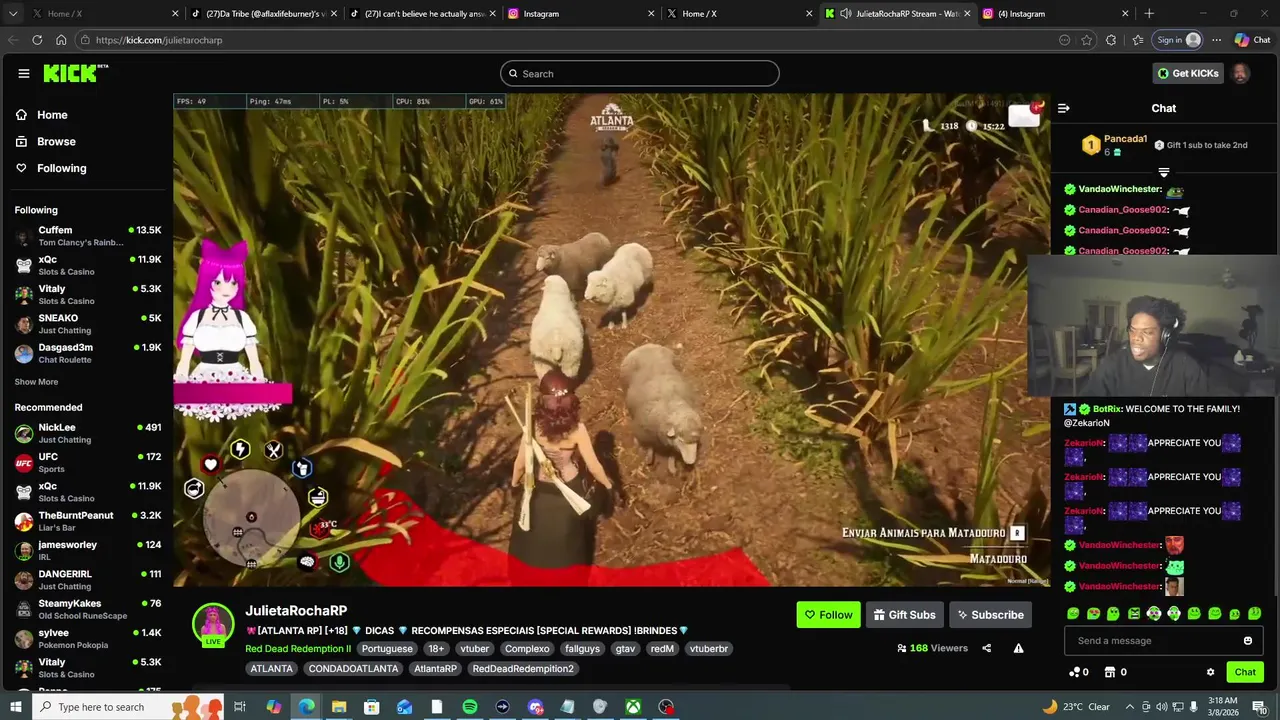Open Dasgasd3m channel
This screenshot has height=720, width=1280.
(87, 353)
